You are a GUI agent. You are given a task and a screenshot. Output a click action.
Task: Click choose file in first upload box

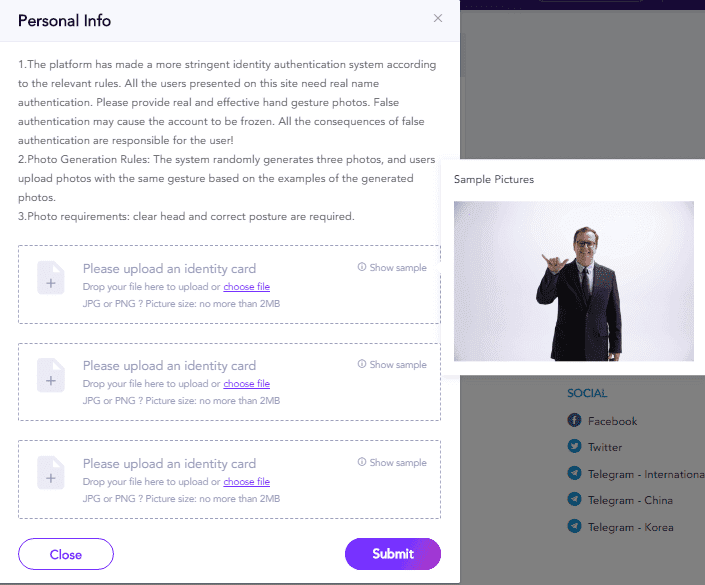[246, 286]
